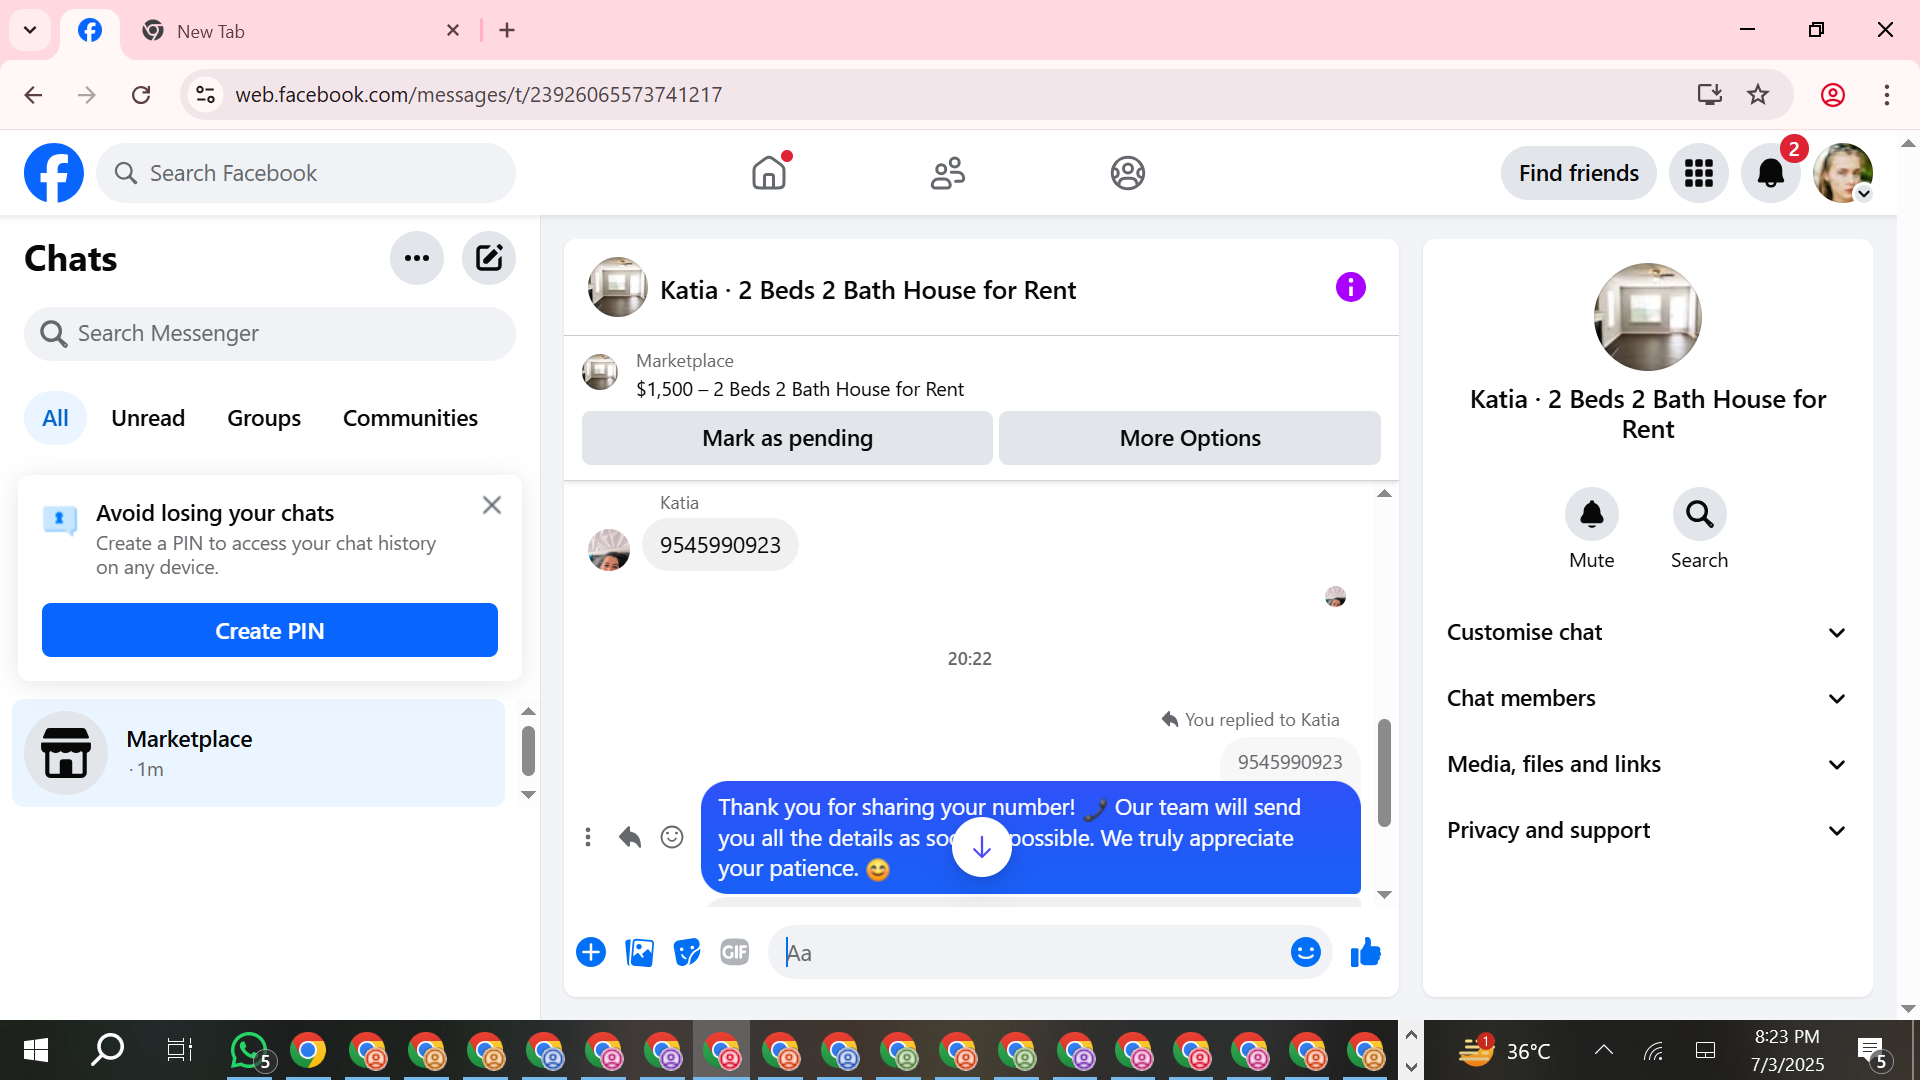Image resolution: width=1920 pixels, height=1080 pixels.
Task: Open the notifications bell
Action: point(1770,173)
